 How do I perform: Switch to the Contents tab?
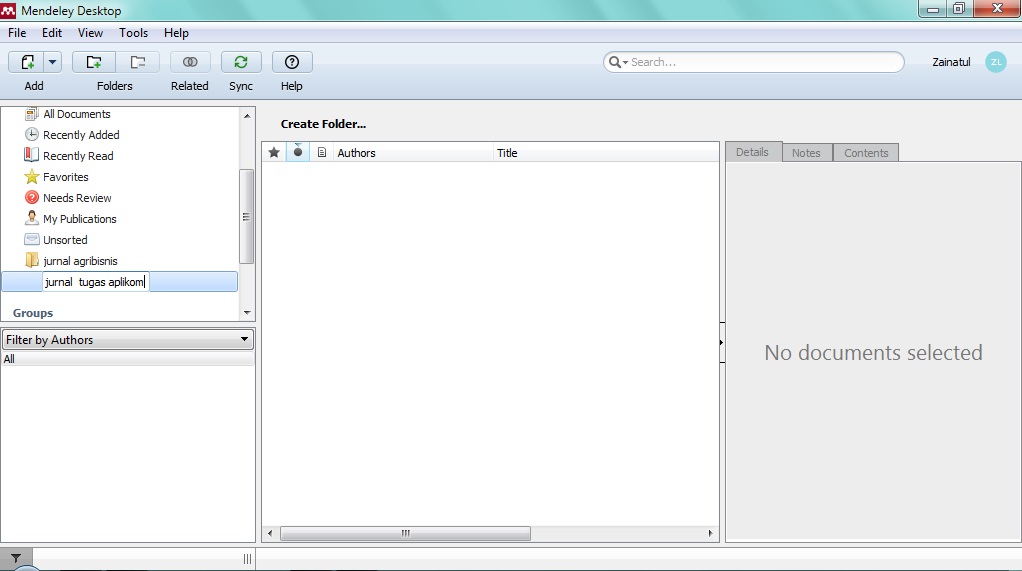point(866,153)
